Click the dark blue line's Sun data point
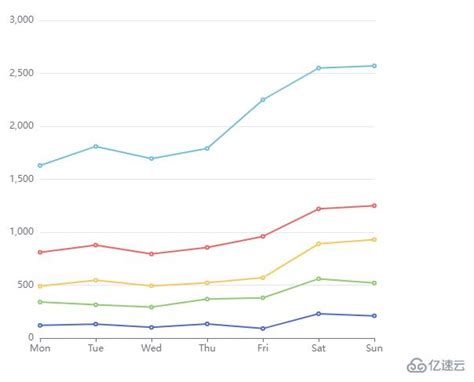The height and width of the screenshot is (382, 474). [374, 316]
